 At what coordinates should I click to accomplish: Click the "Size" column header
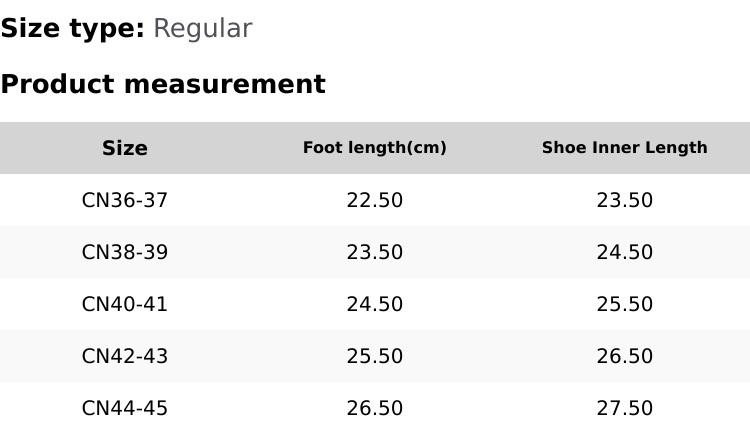point(125,148)
